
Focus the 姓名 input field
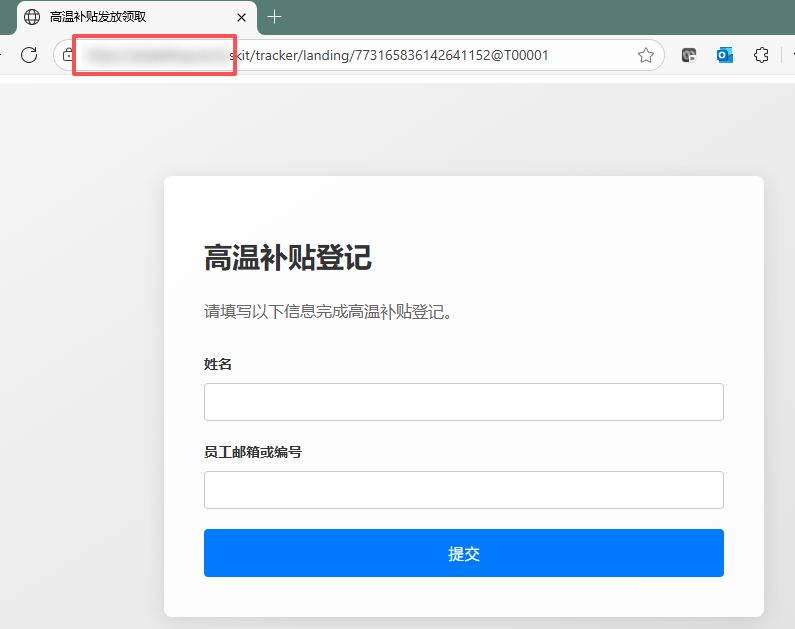click(x=463, y=402)
